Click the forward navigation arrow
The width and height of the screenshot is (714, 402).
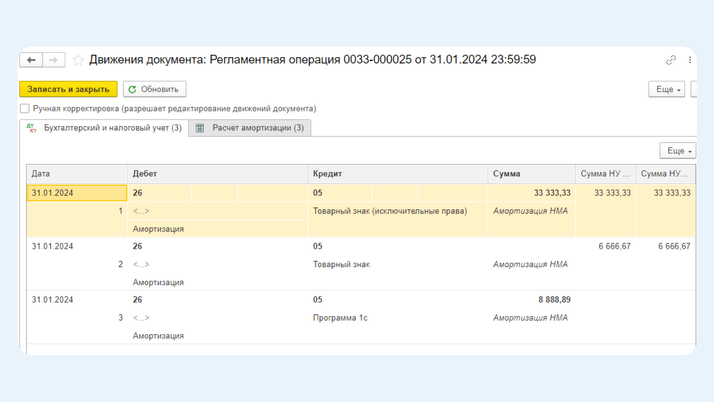coord(54,60)
